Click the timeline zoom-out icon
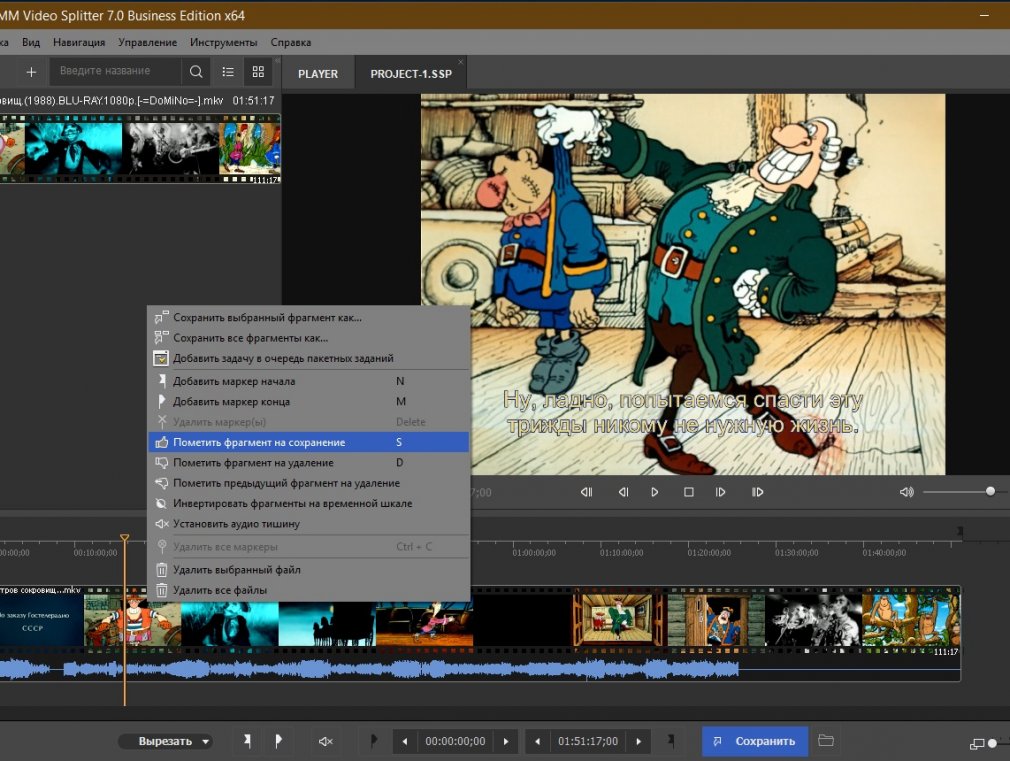The image size is (1010, 761). 977,744
